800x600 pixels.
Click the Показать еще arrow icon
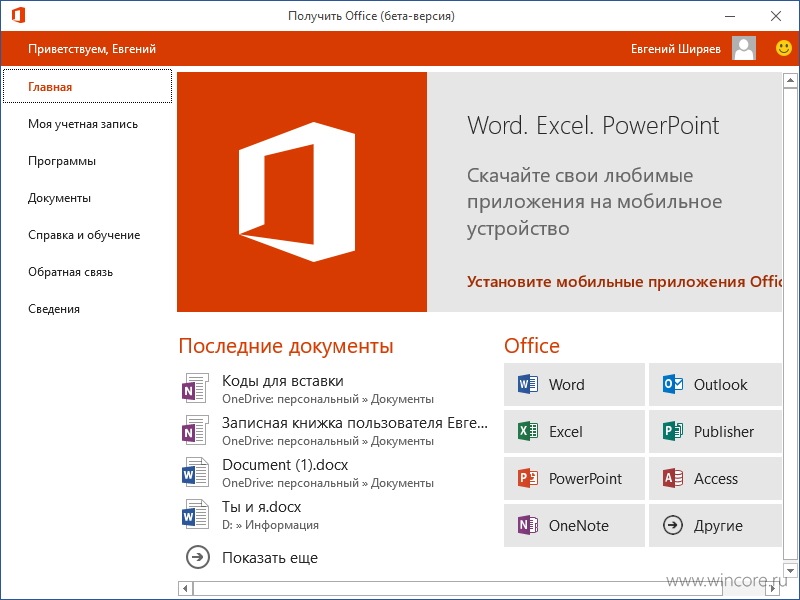click(x=198, y=557)
